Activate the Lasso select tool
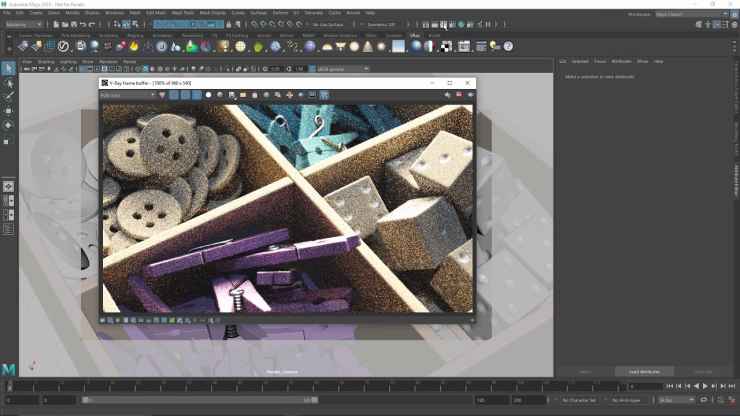Image resolution: width=740 pixels, height=416 pixels. 8,83
